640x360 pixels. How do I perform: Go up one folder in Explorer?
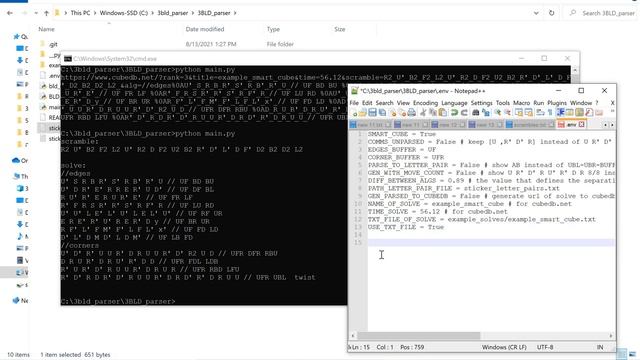click(46, 13)
